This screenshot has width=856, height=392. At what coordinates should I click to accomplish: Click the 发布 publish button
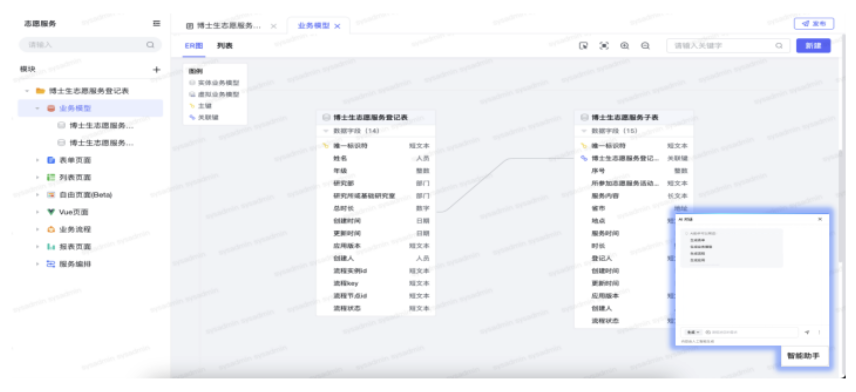point(814,23)
